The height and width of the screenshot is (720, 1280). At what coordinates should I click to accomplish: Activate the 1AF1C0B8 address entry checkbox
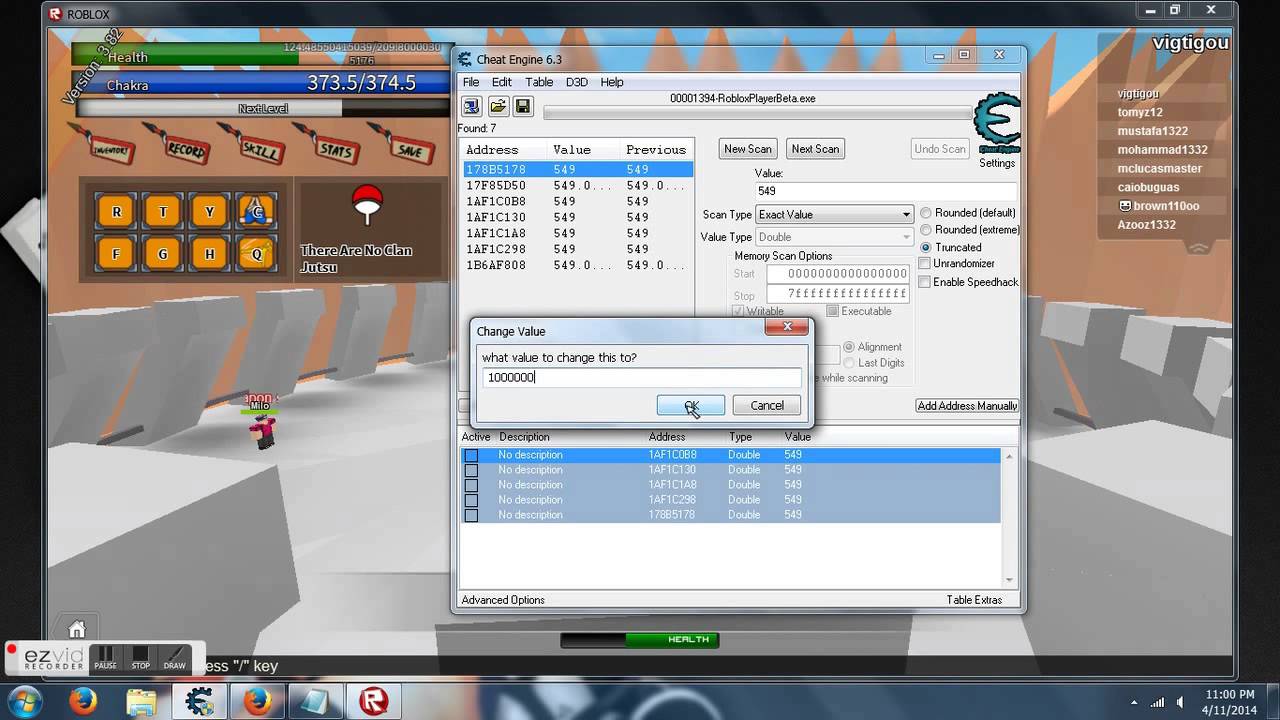[471, 455]
